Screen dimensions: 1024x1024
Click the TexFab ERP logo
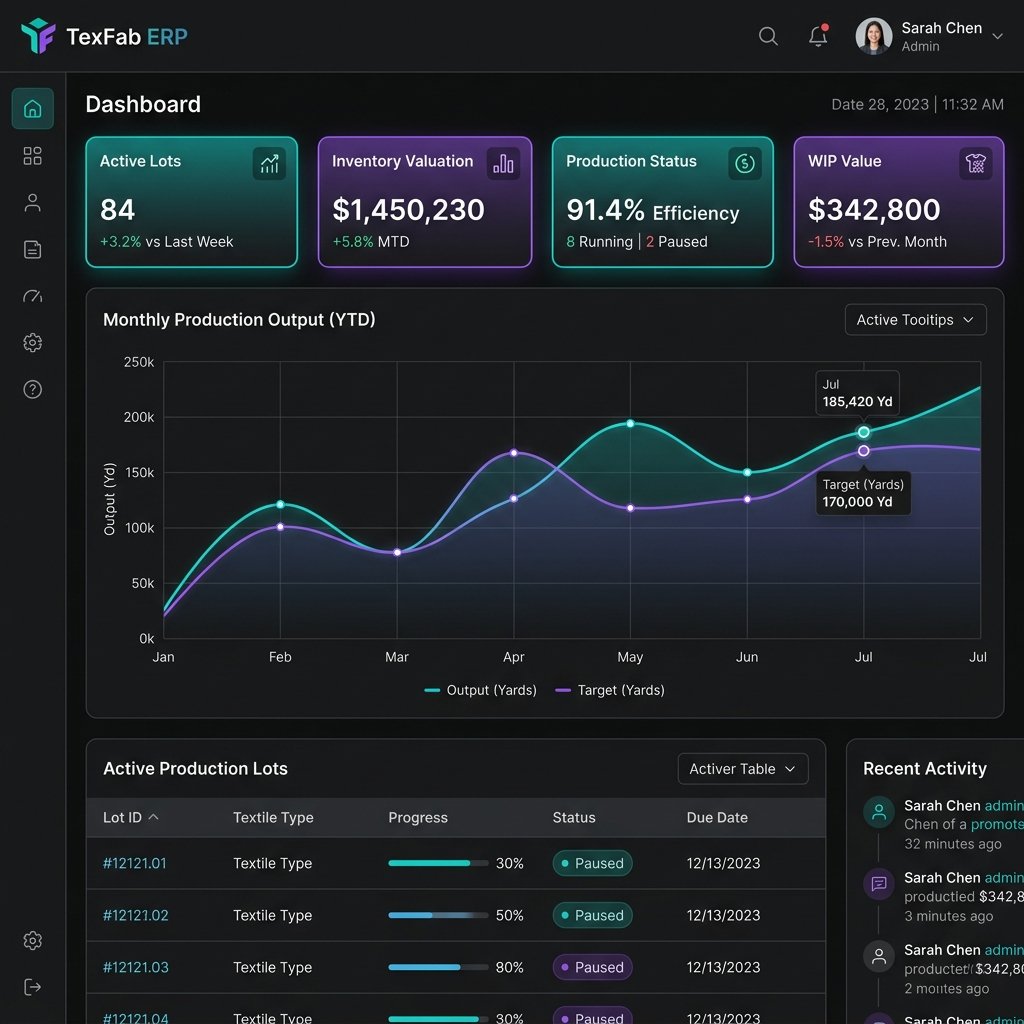104,36
